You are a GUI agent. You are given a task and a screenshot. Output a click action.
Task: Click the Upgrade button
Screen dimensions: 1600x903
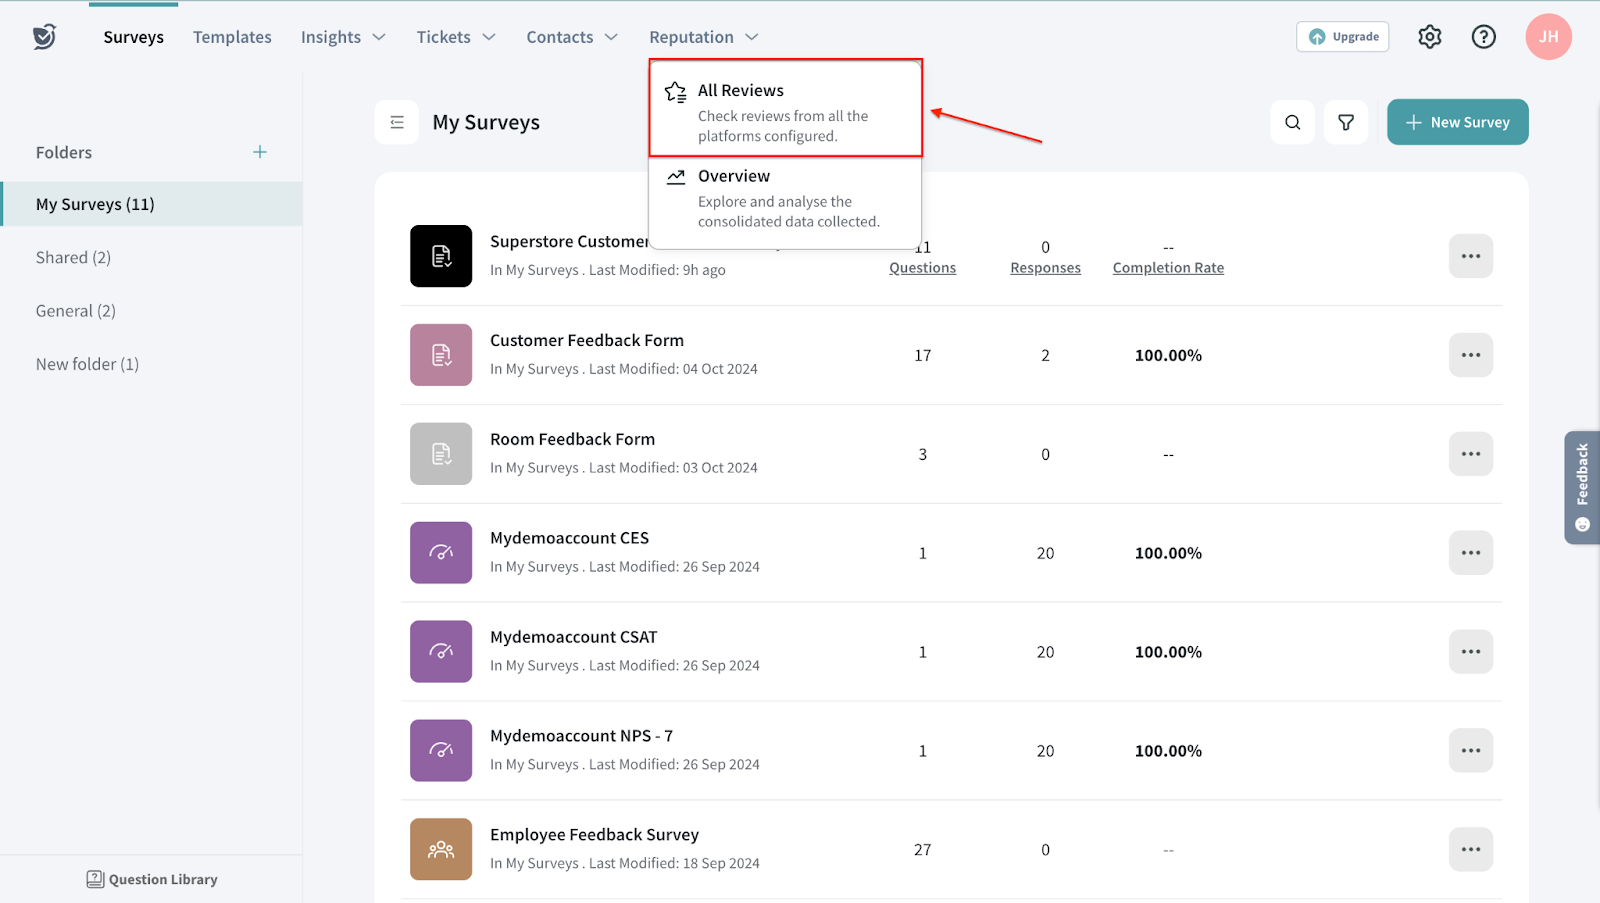click(x=1342, y=37)
